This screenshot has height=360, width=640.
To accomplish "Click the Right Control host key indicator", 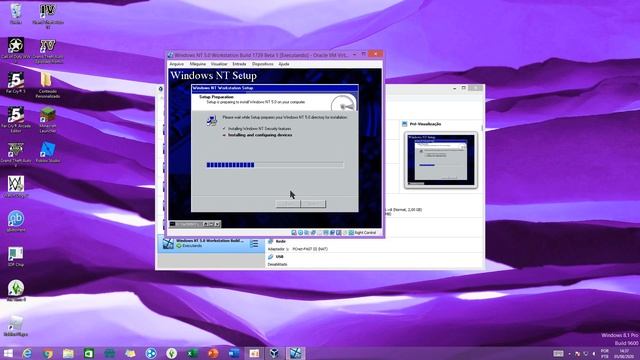I will [365, 233].
